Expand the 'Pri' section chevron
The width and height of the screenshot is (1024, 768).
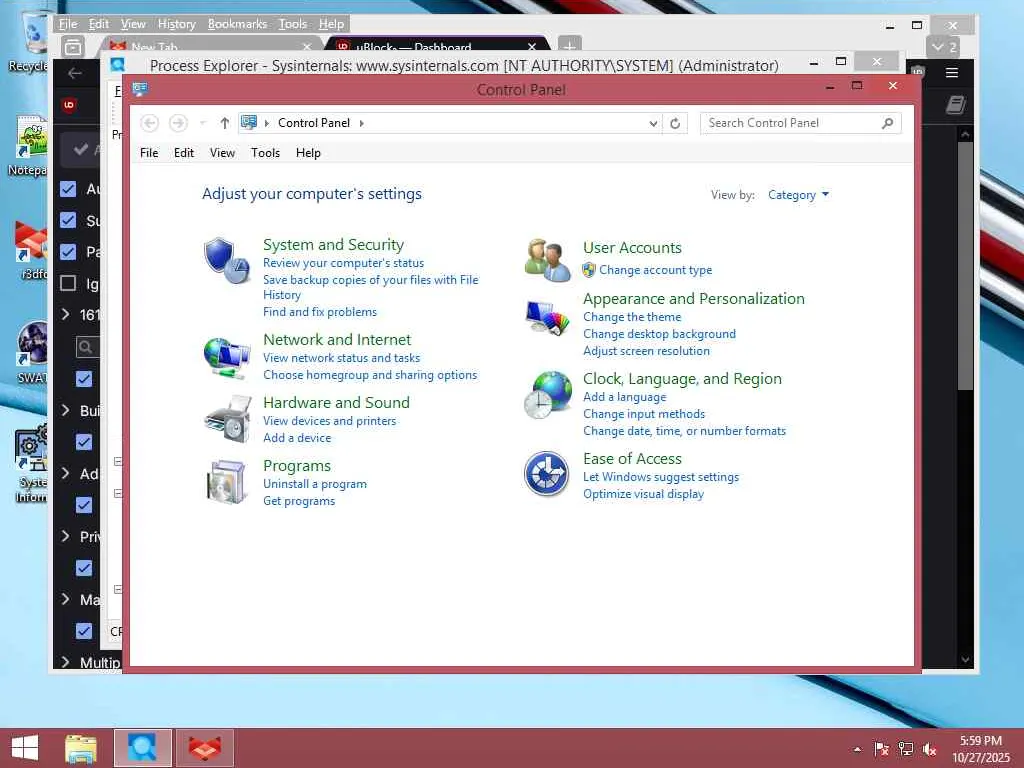pos(65,536)
